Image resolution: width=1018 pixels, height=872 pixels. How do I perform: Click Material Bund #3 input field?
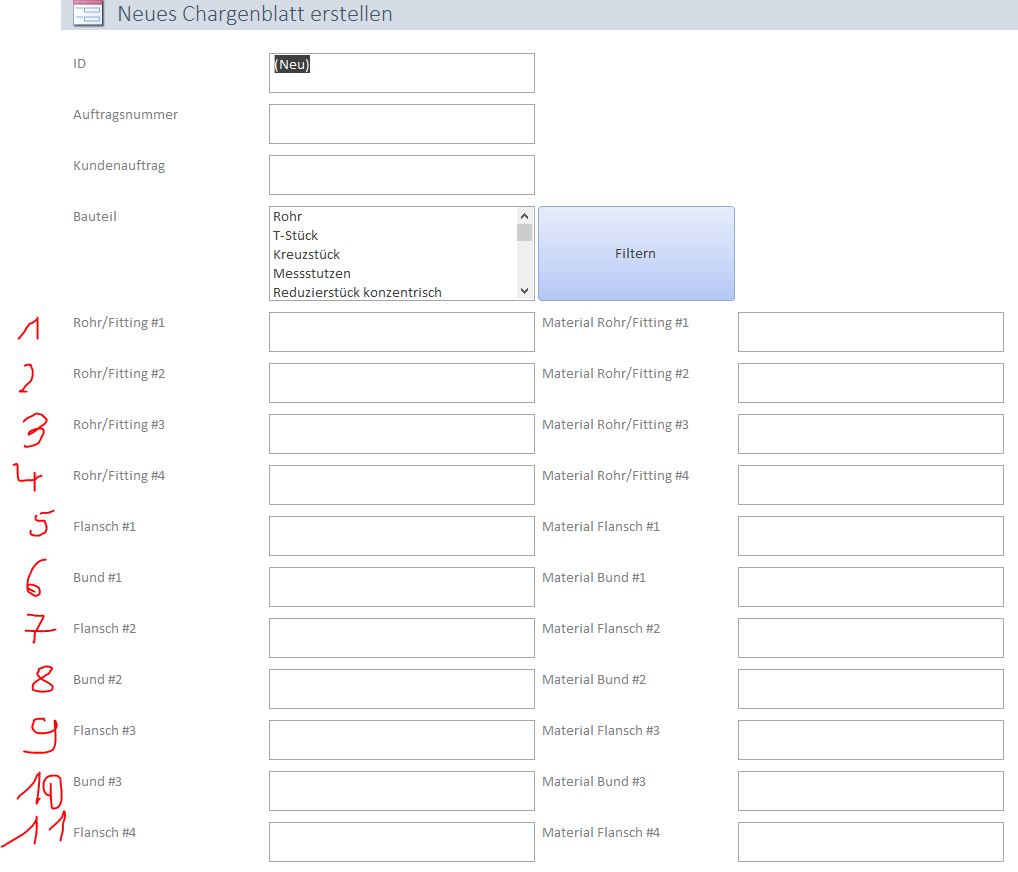(871, 791)
